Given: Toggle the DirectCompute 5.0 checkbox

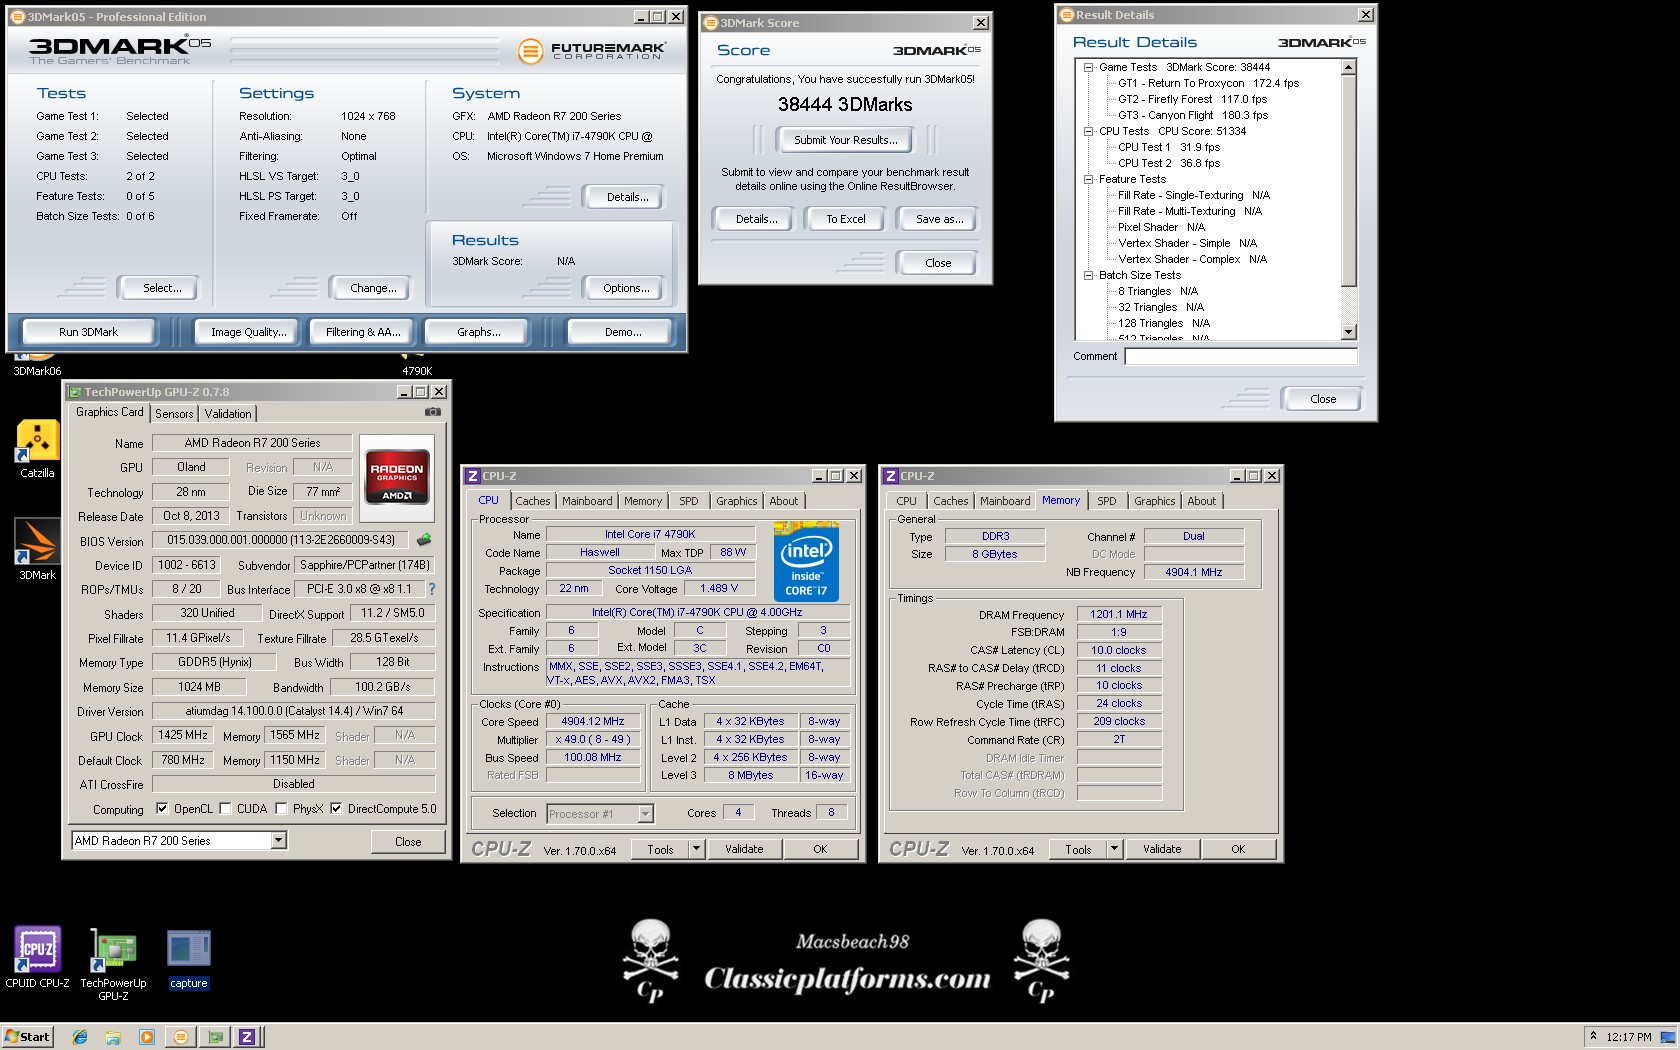Looking at the screenshot, I should pyautogui.click(x=336, y=809).
